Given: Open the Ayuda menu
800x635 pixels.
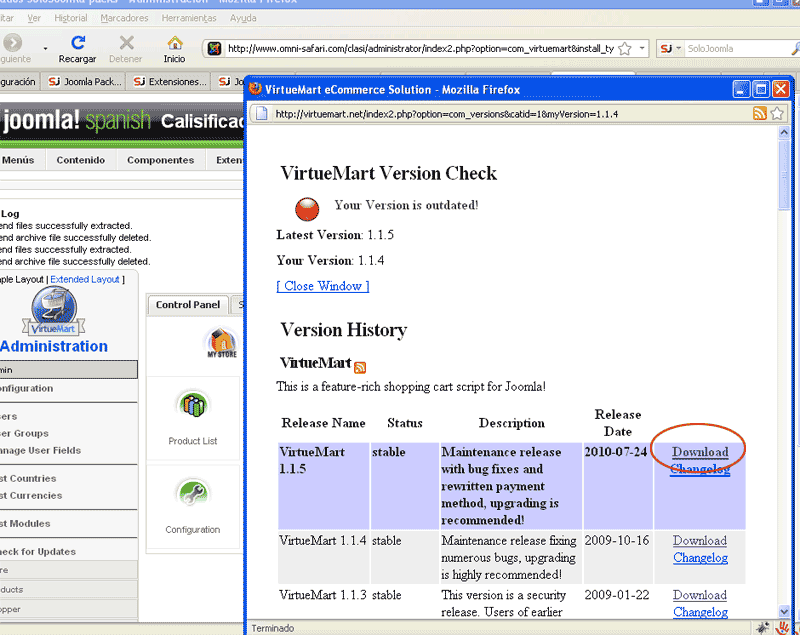Looking at the screenshot, I should click(x=243, y=18).
